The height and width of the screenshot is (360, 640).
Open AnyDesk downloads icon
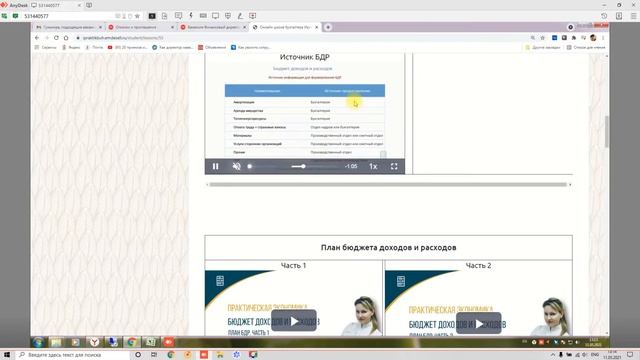[619, 16]
